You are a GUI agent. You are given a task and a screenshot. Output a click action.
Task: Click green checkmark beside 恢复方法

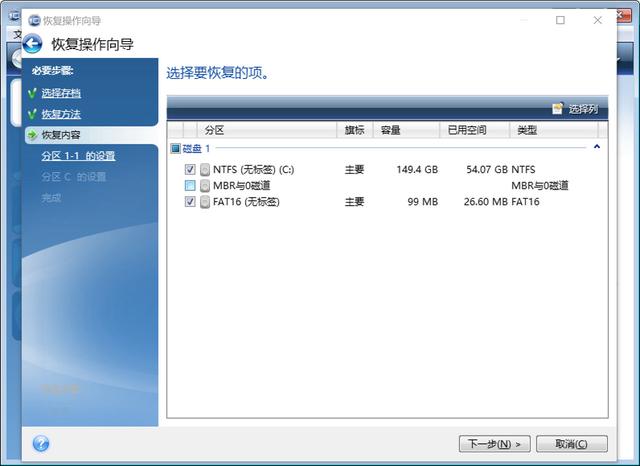[x=32, y=114]
